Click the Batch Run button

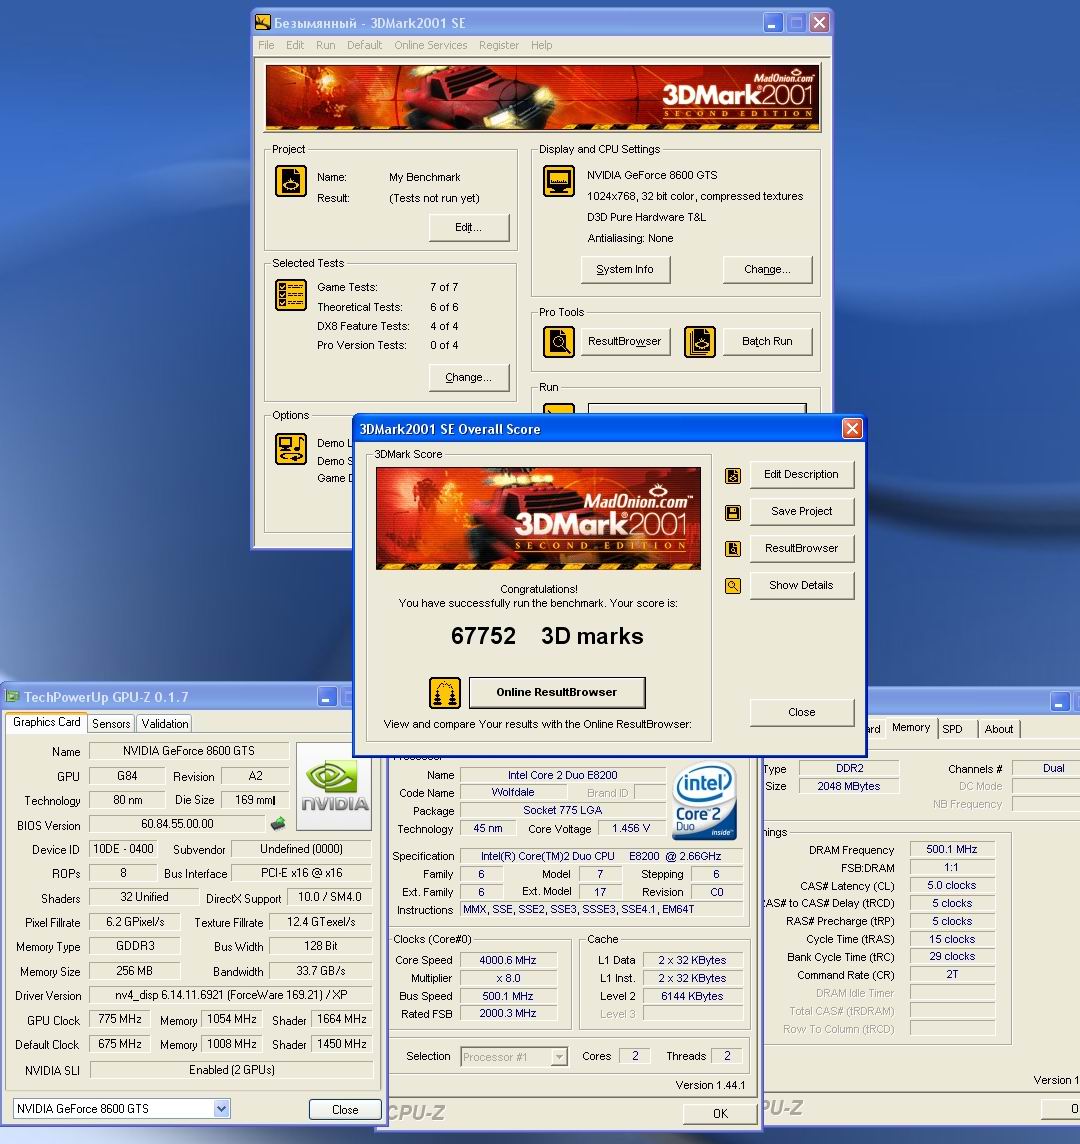coord(767,341)
